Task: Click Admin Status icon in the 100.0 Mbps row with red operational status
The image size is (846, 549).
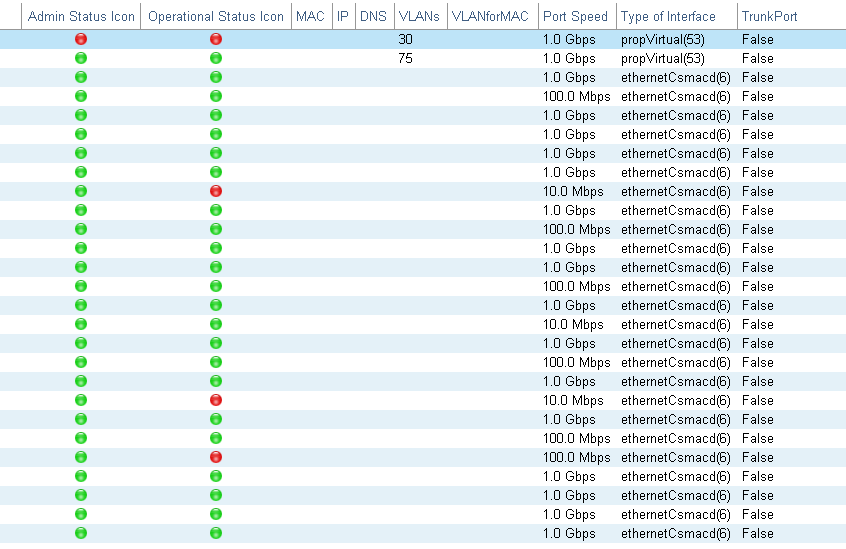Action: [81, 457]
